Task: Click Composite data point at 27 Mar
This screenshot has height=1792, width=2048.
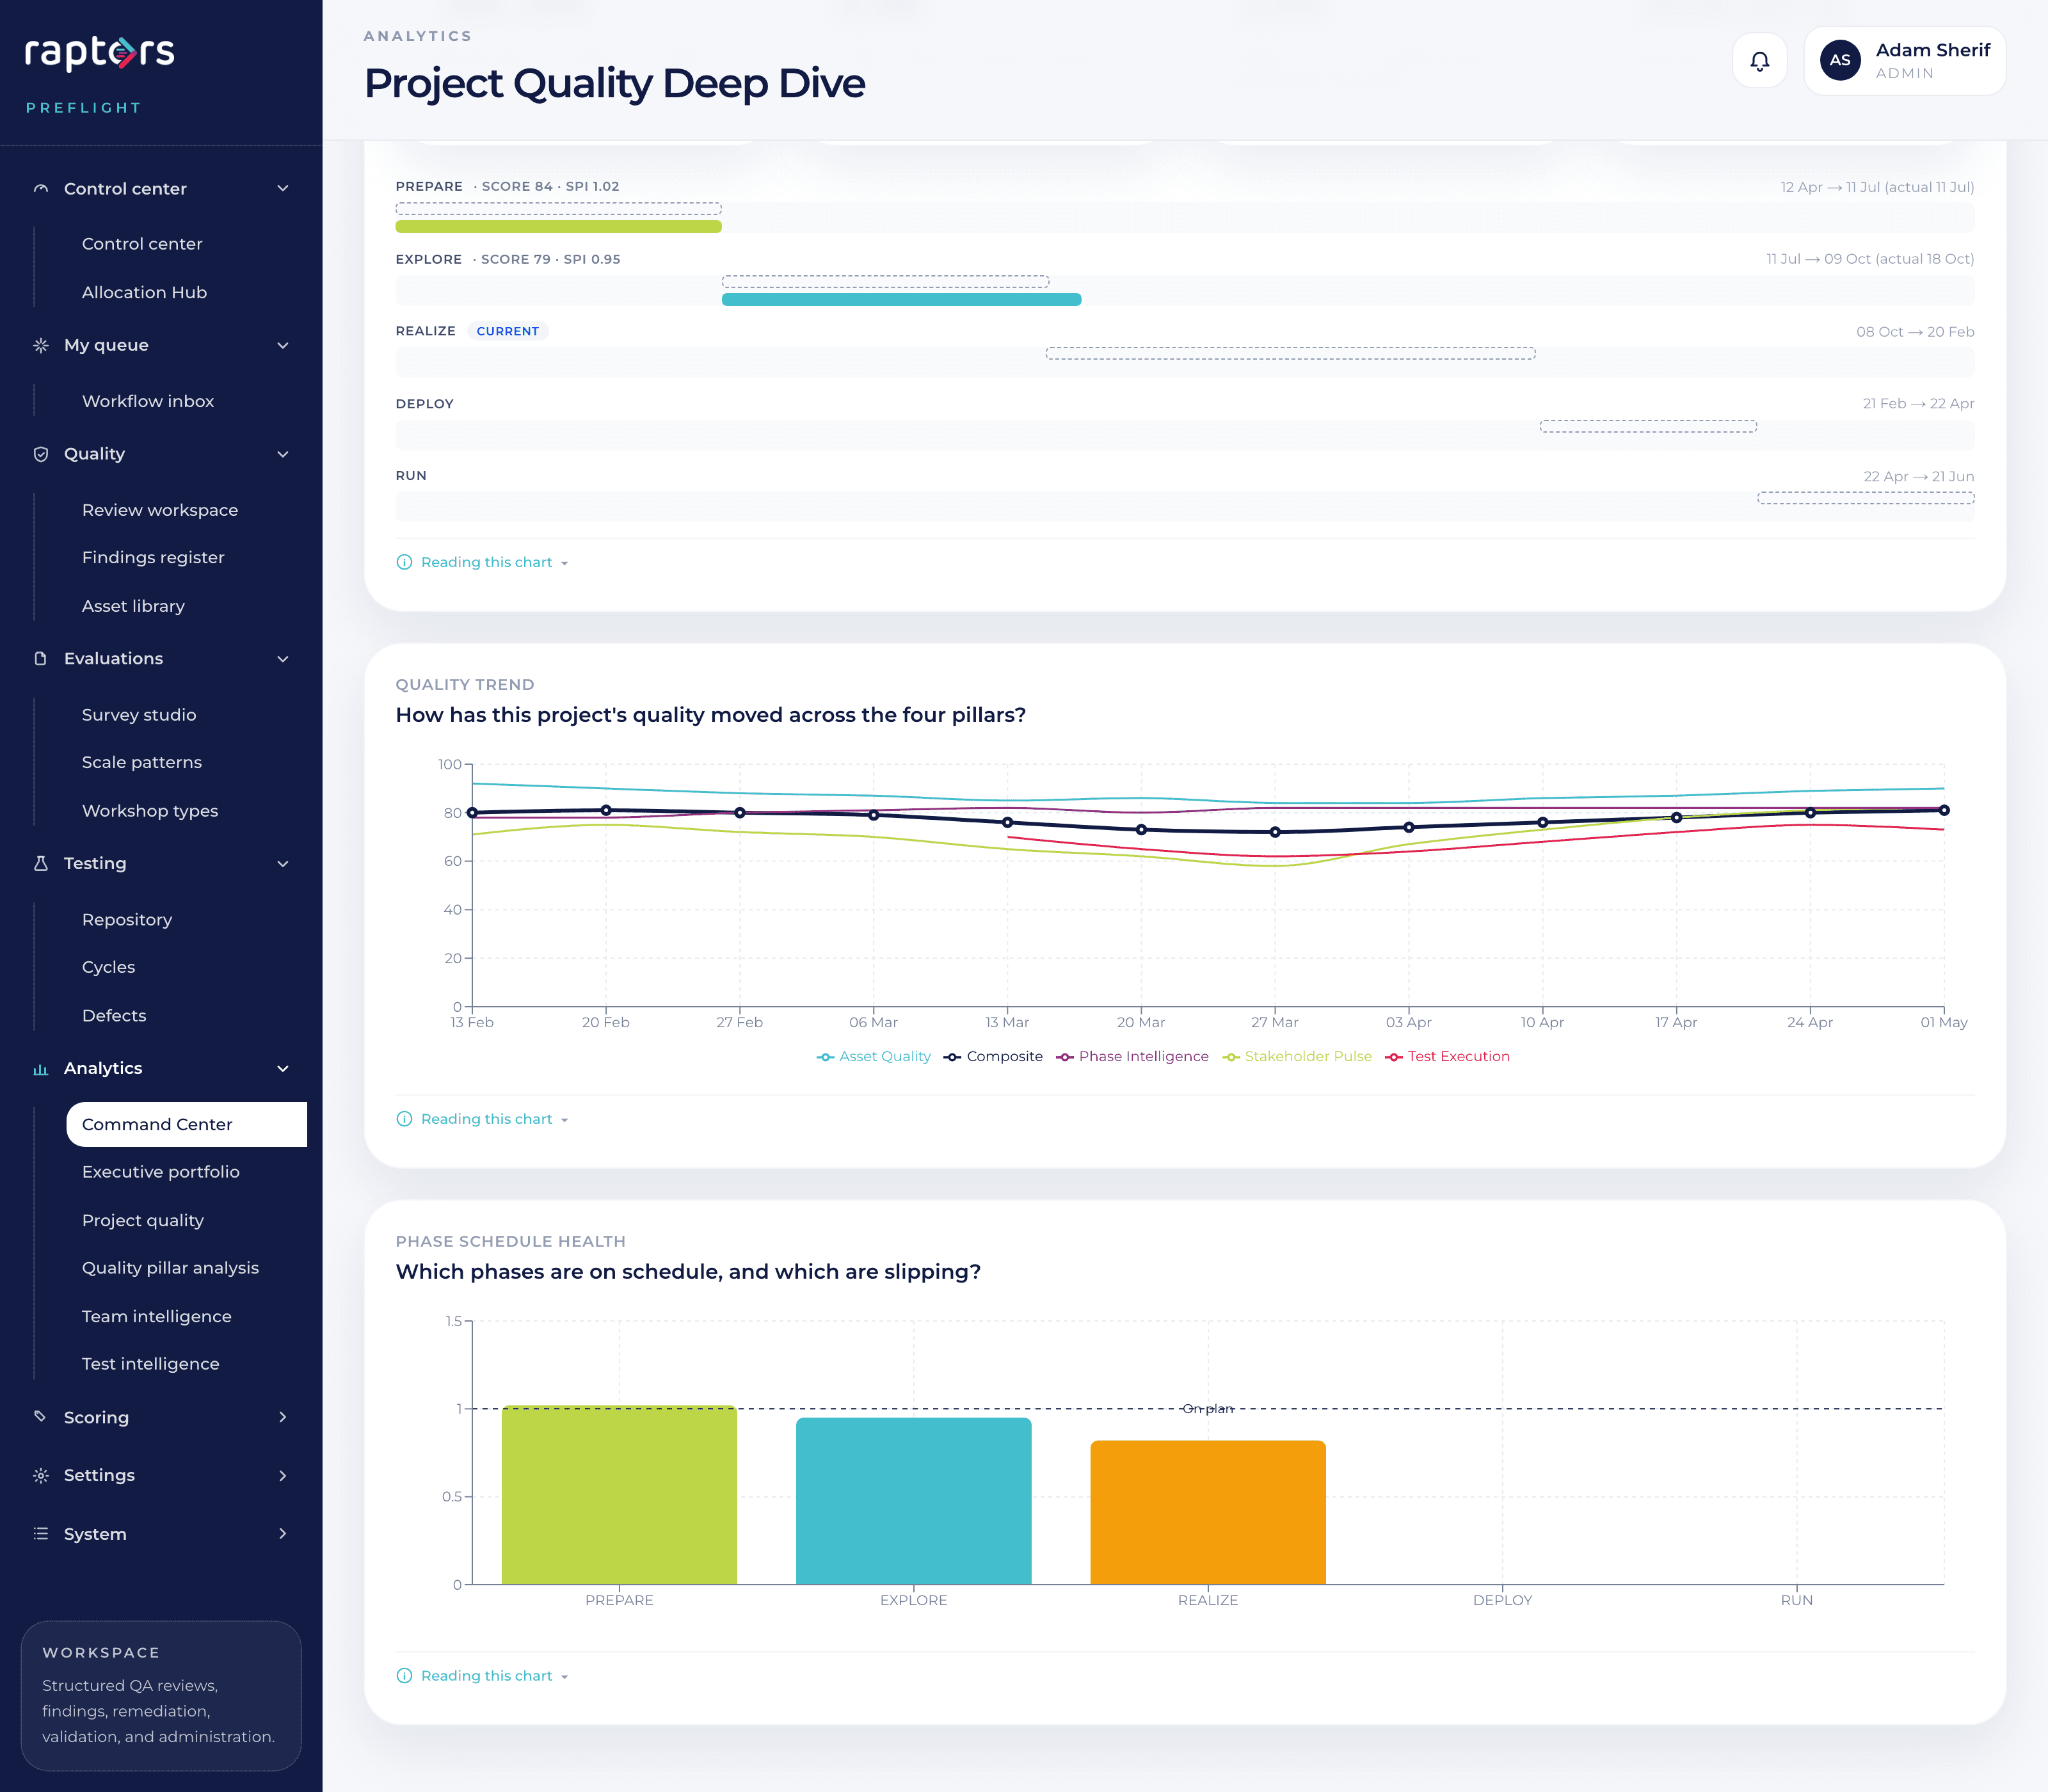Action: pos(1274,832)
